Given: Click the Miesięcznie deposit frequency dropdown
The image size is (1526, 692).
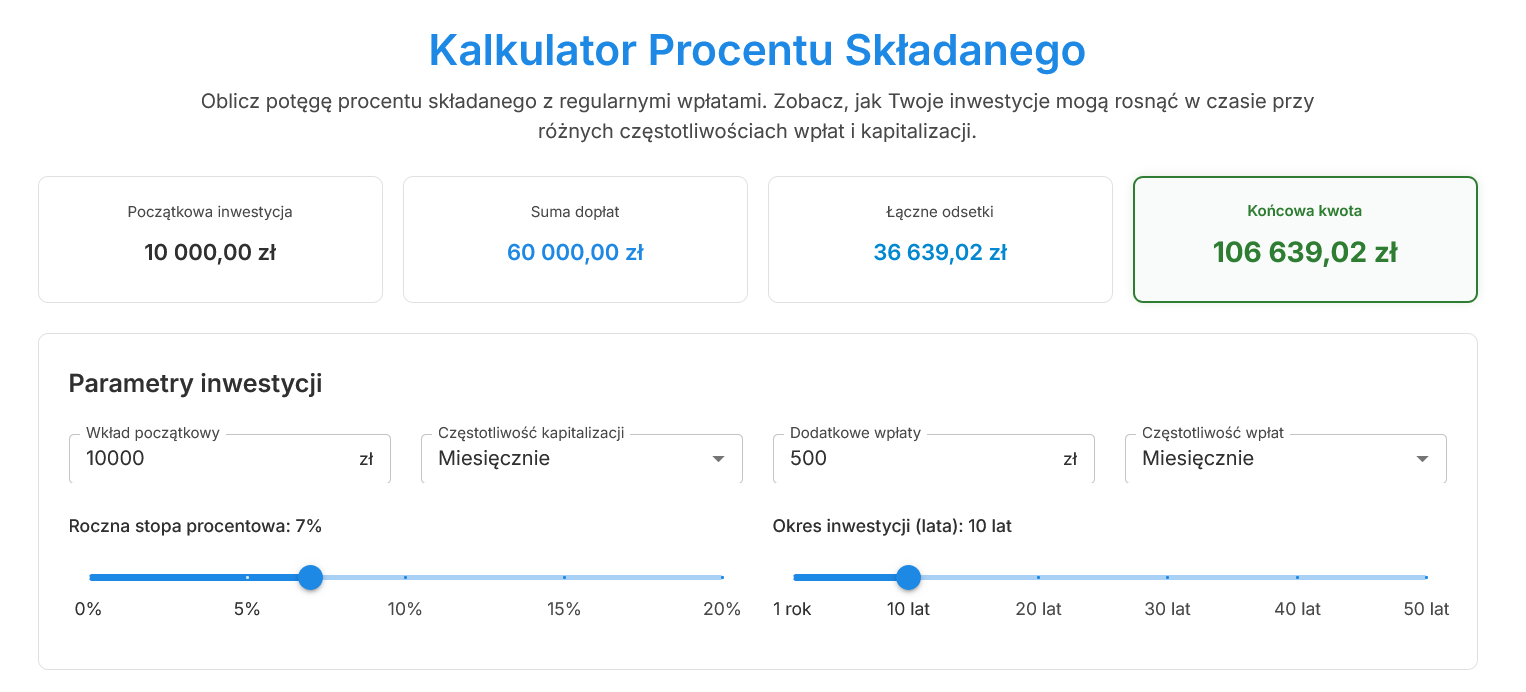Looking at the screenshot, I should tap(1285, 458).
